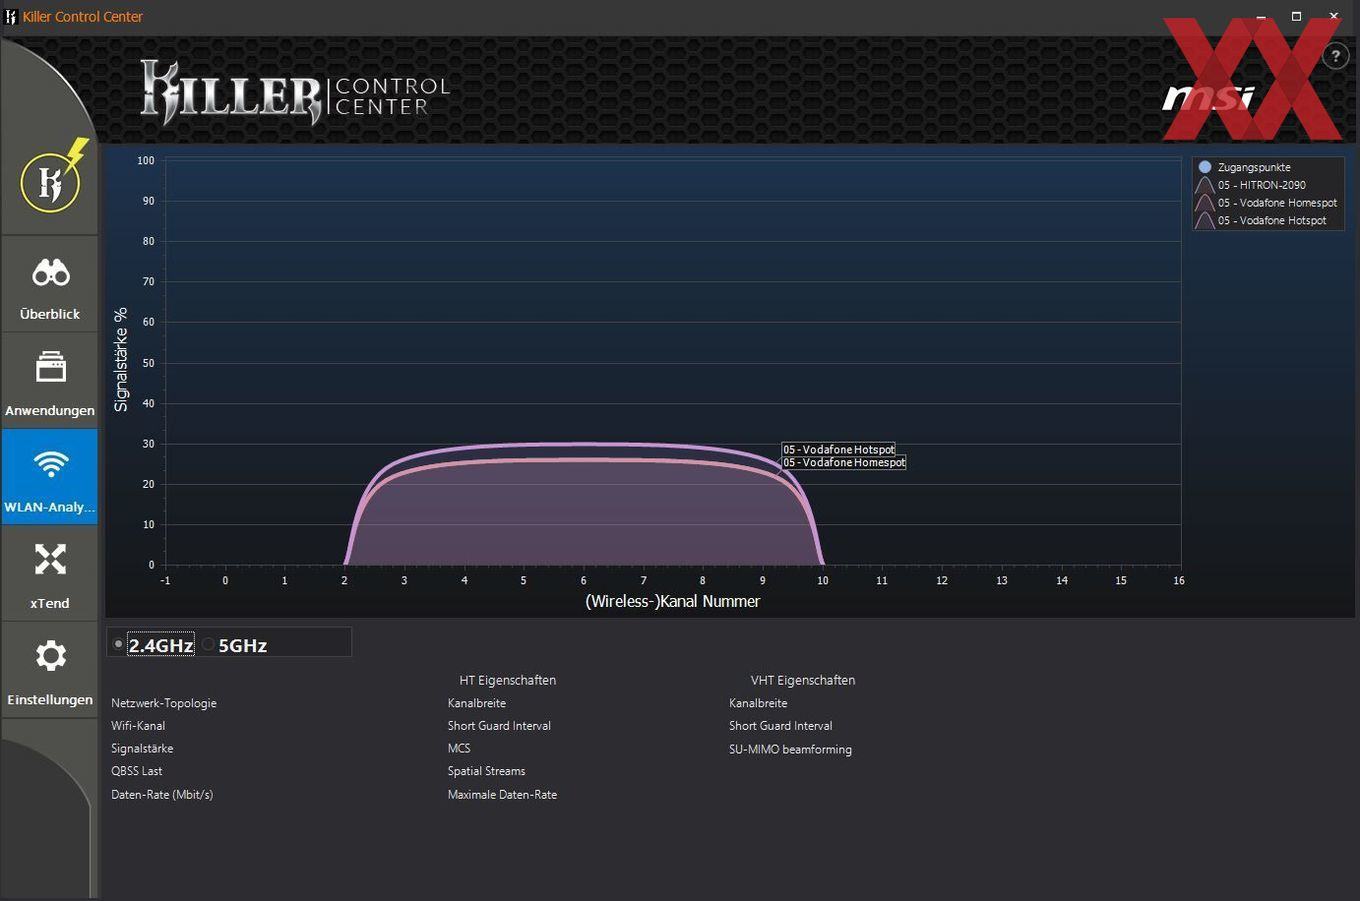This screenshot has width=1360, height=901.
Task: Click legend entry 05 - Vodafone Hotspot
Action: [x=1262, y=221]
